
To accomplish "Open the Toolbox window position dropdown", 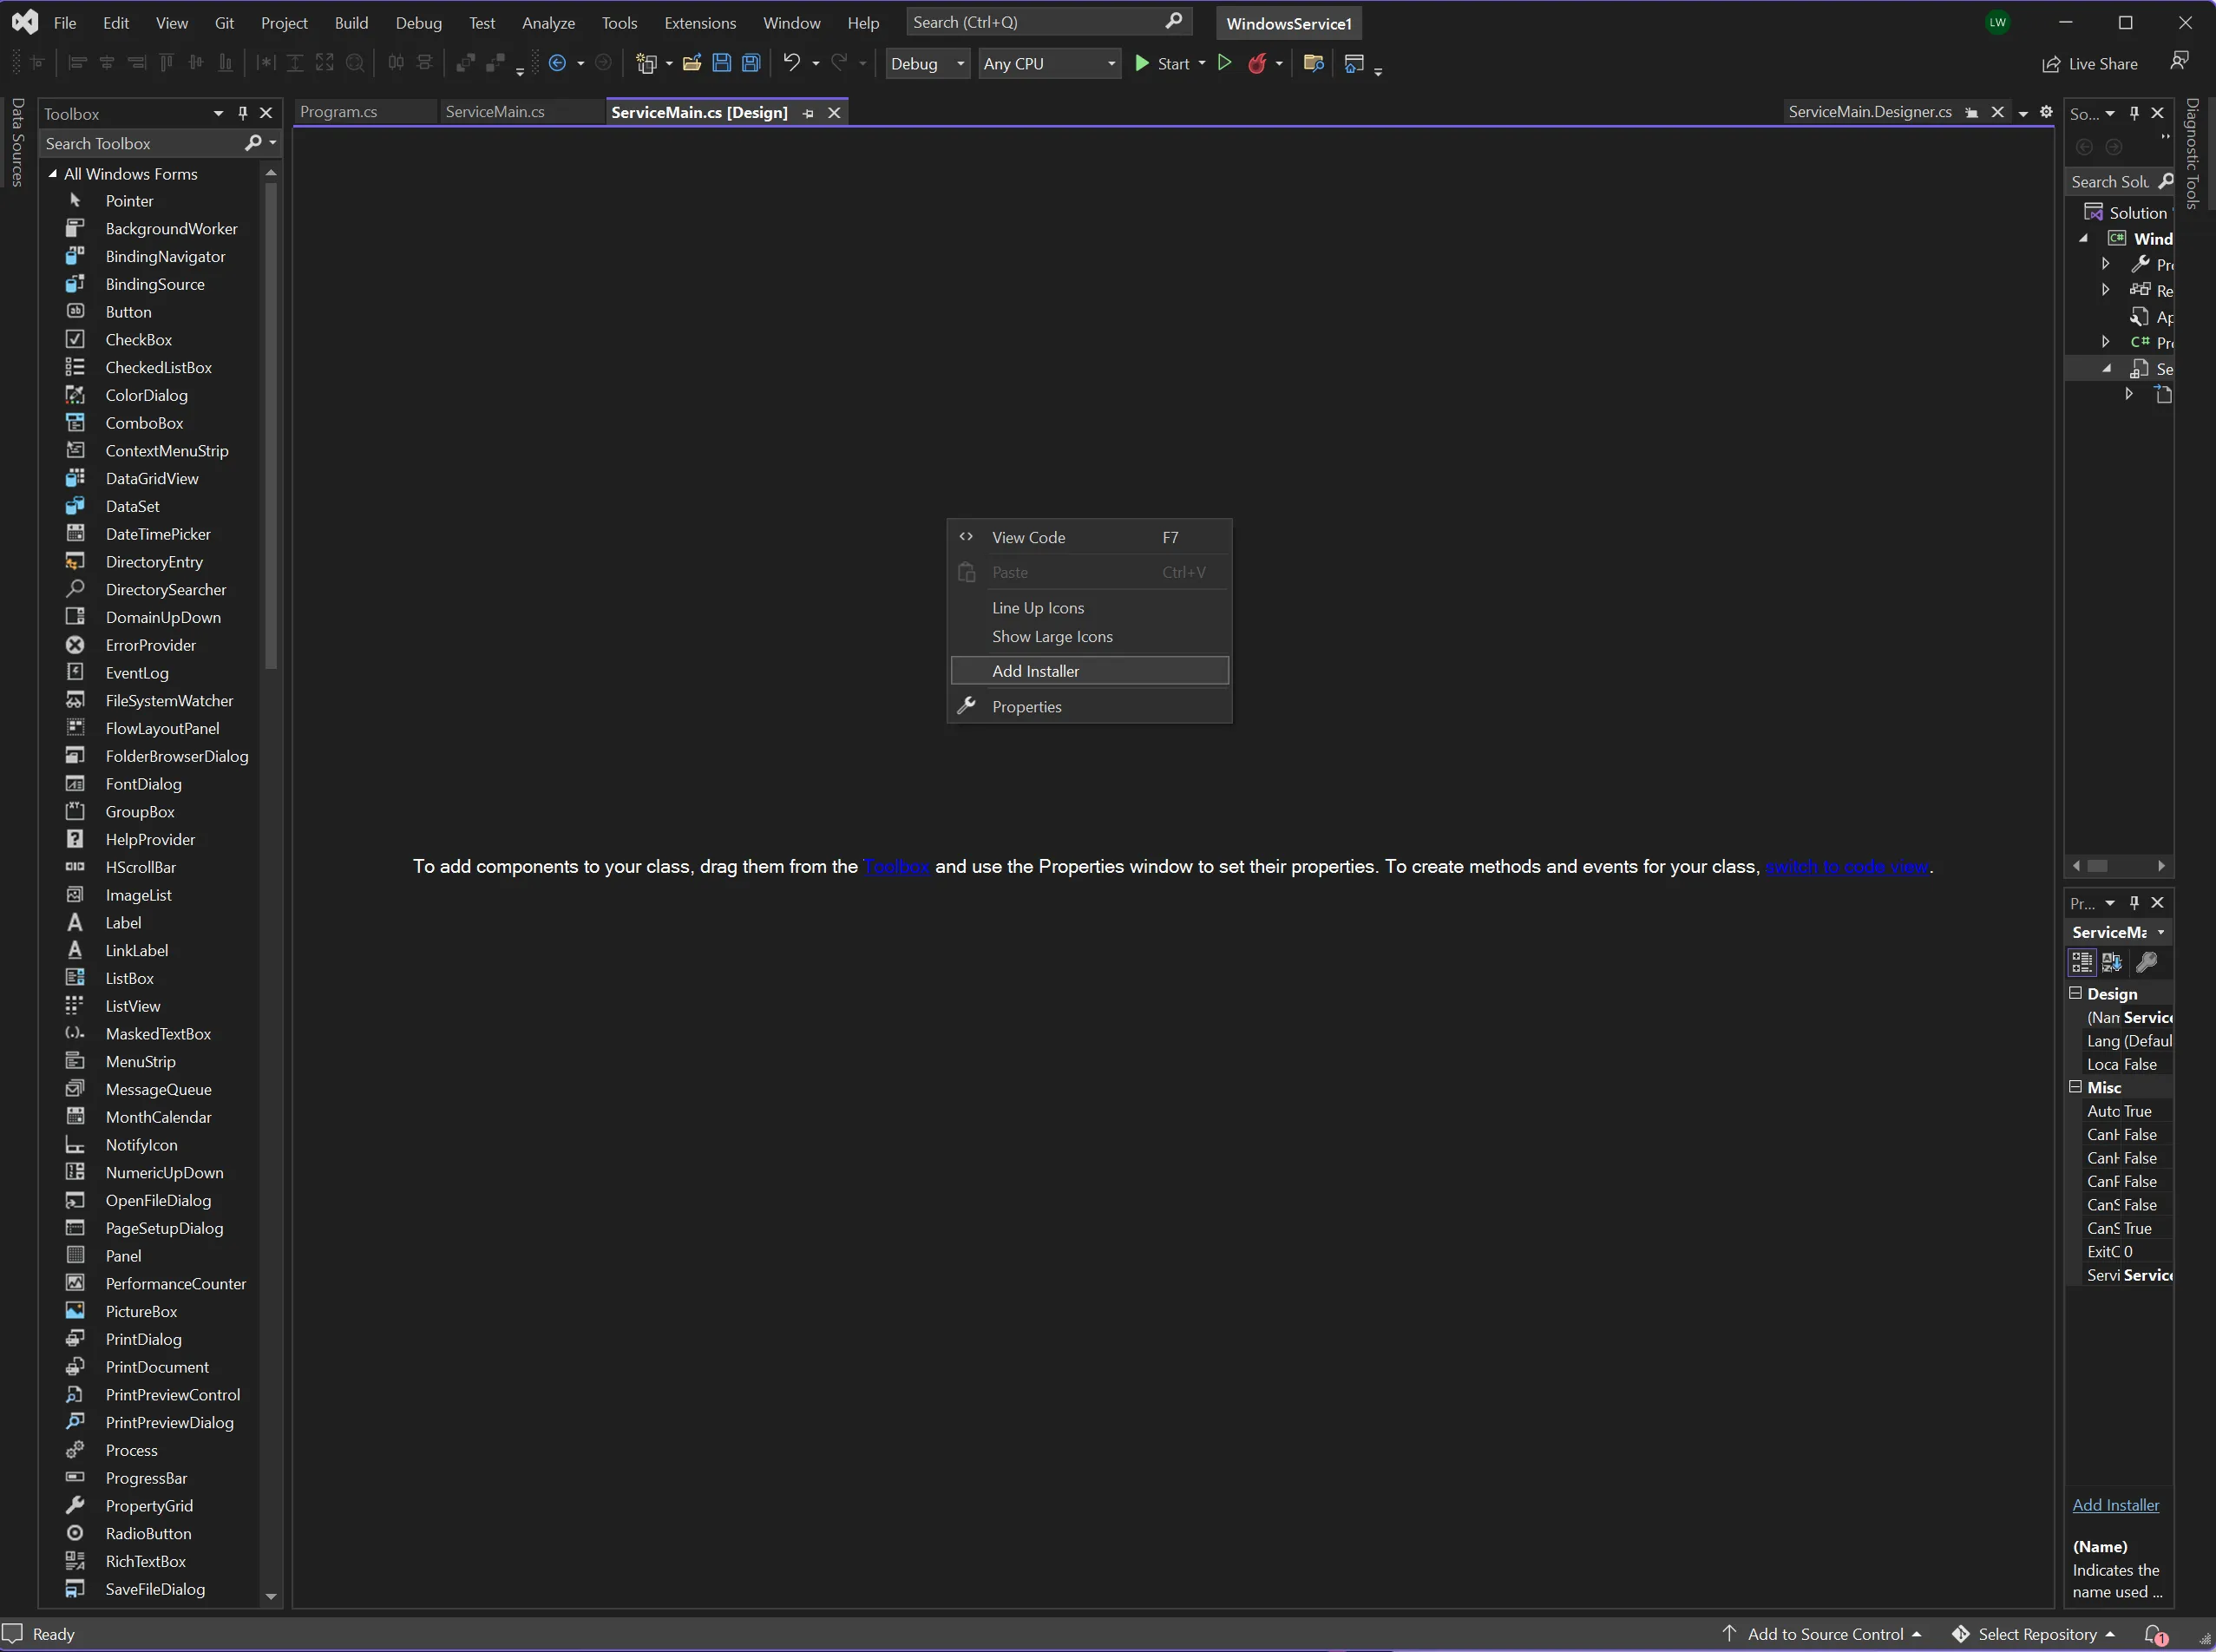I will [218, 113].
